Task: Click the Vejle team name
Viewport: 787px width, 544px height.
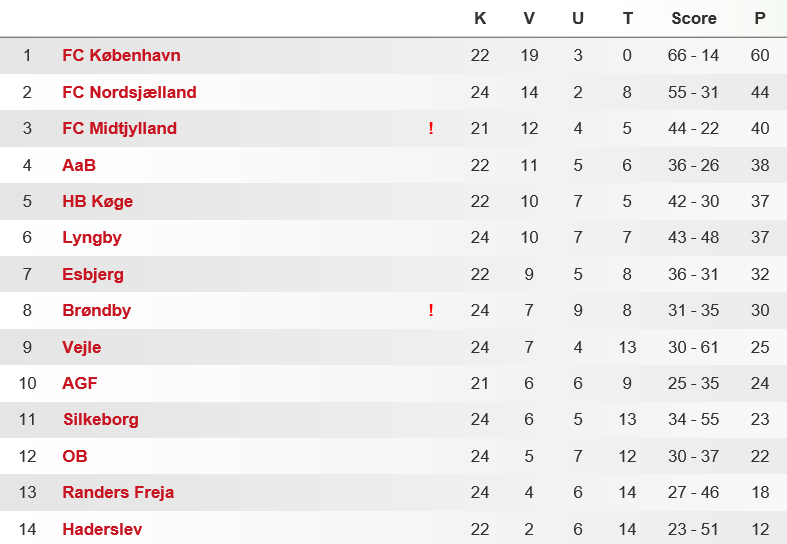Action: tap(82, 347)
